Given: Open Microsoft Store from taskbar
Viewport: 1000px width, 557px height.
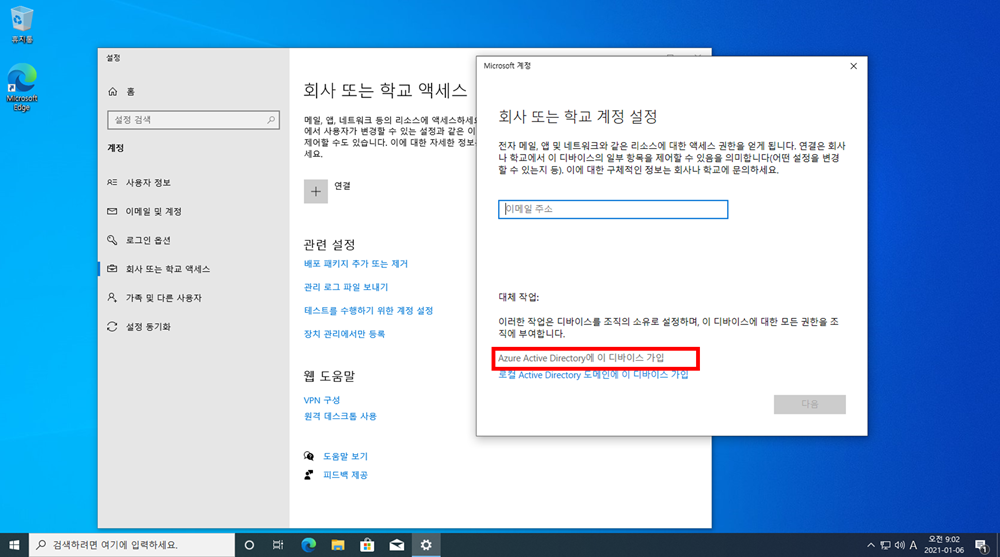Looking at the screenshot, I should click(367, 545).
